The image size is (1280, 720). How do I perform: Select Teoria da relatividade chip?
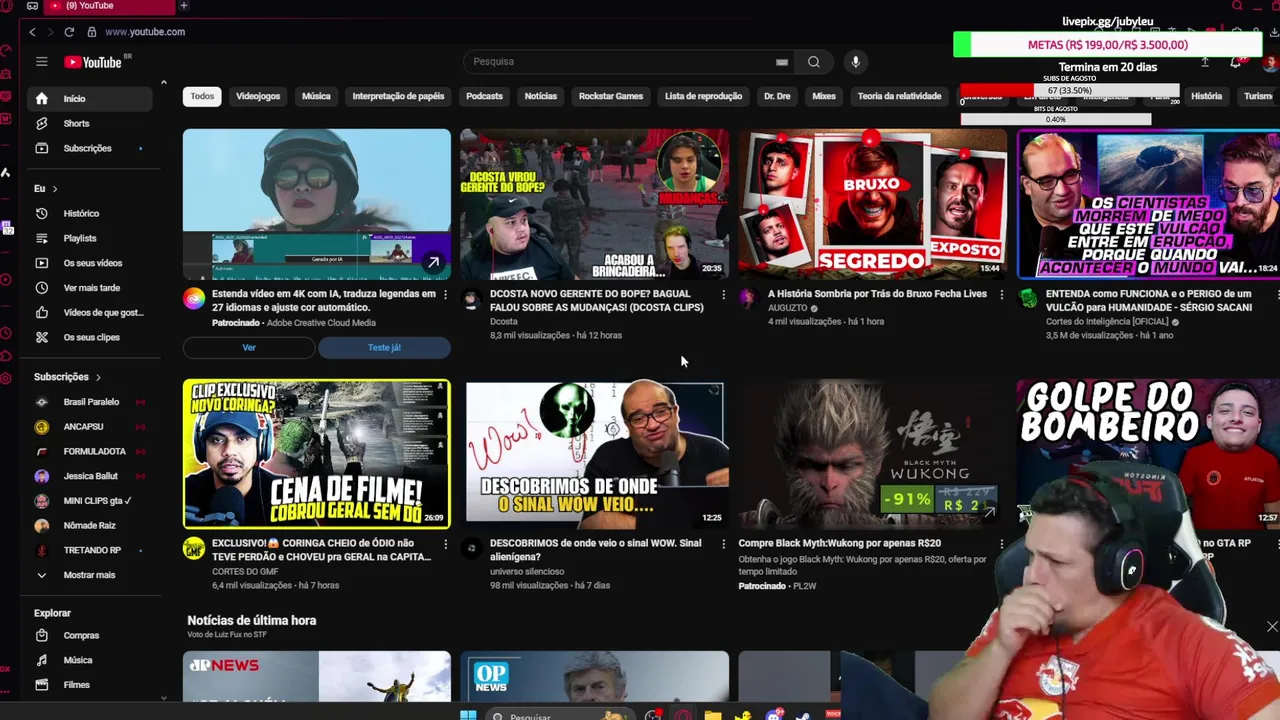click(899, 96)
